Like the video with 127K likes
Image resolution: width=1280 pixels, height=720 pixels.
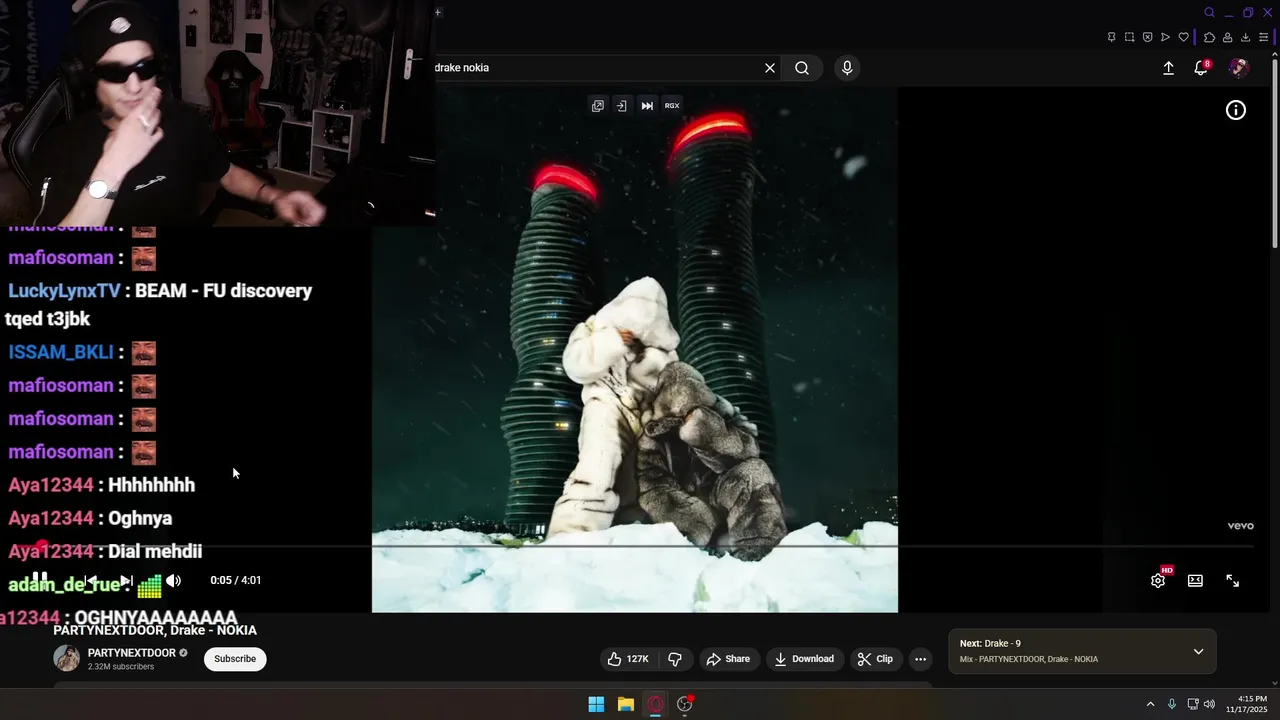coord(627,659)
